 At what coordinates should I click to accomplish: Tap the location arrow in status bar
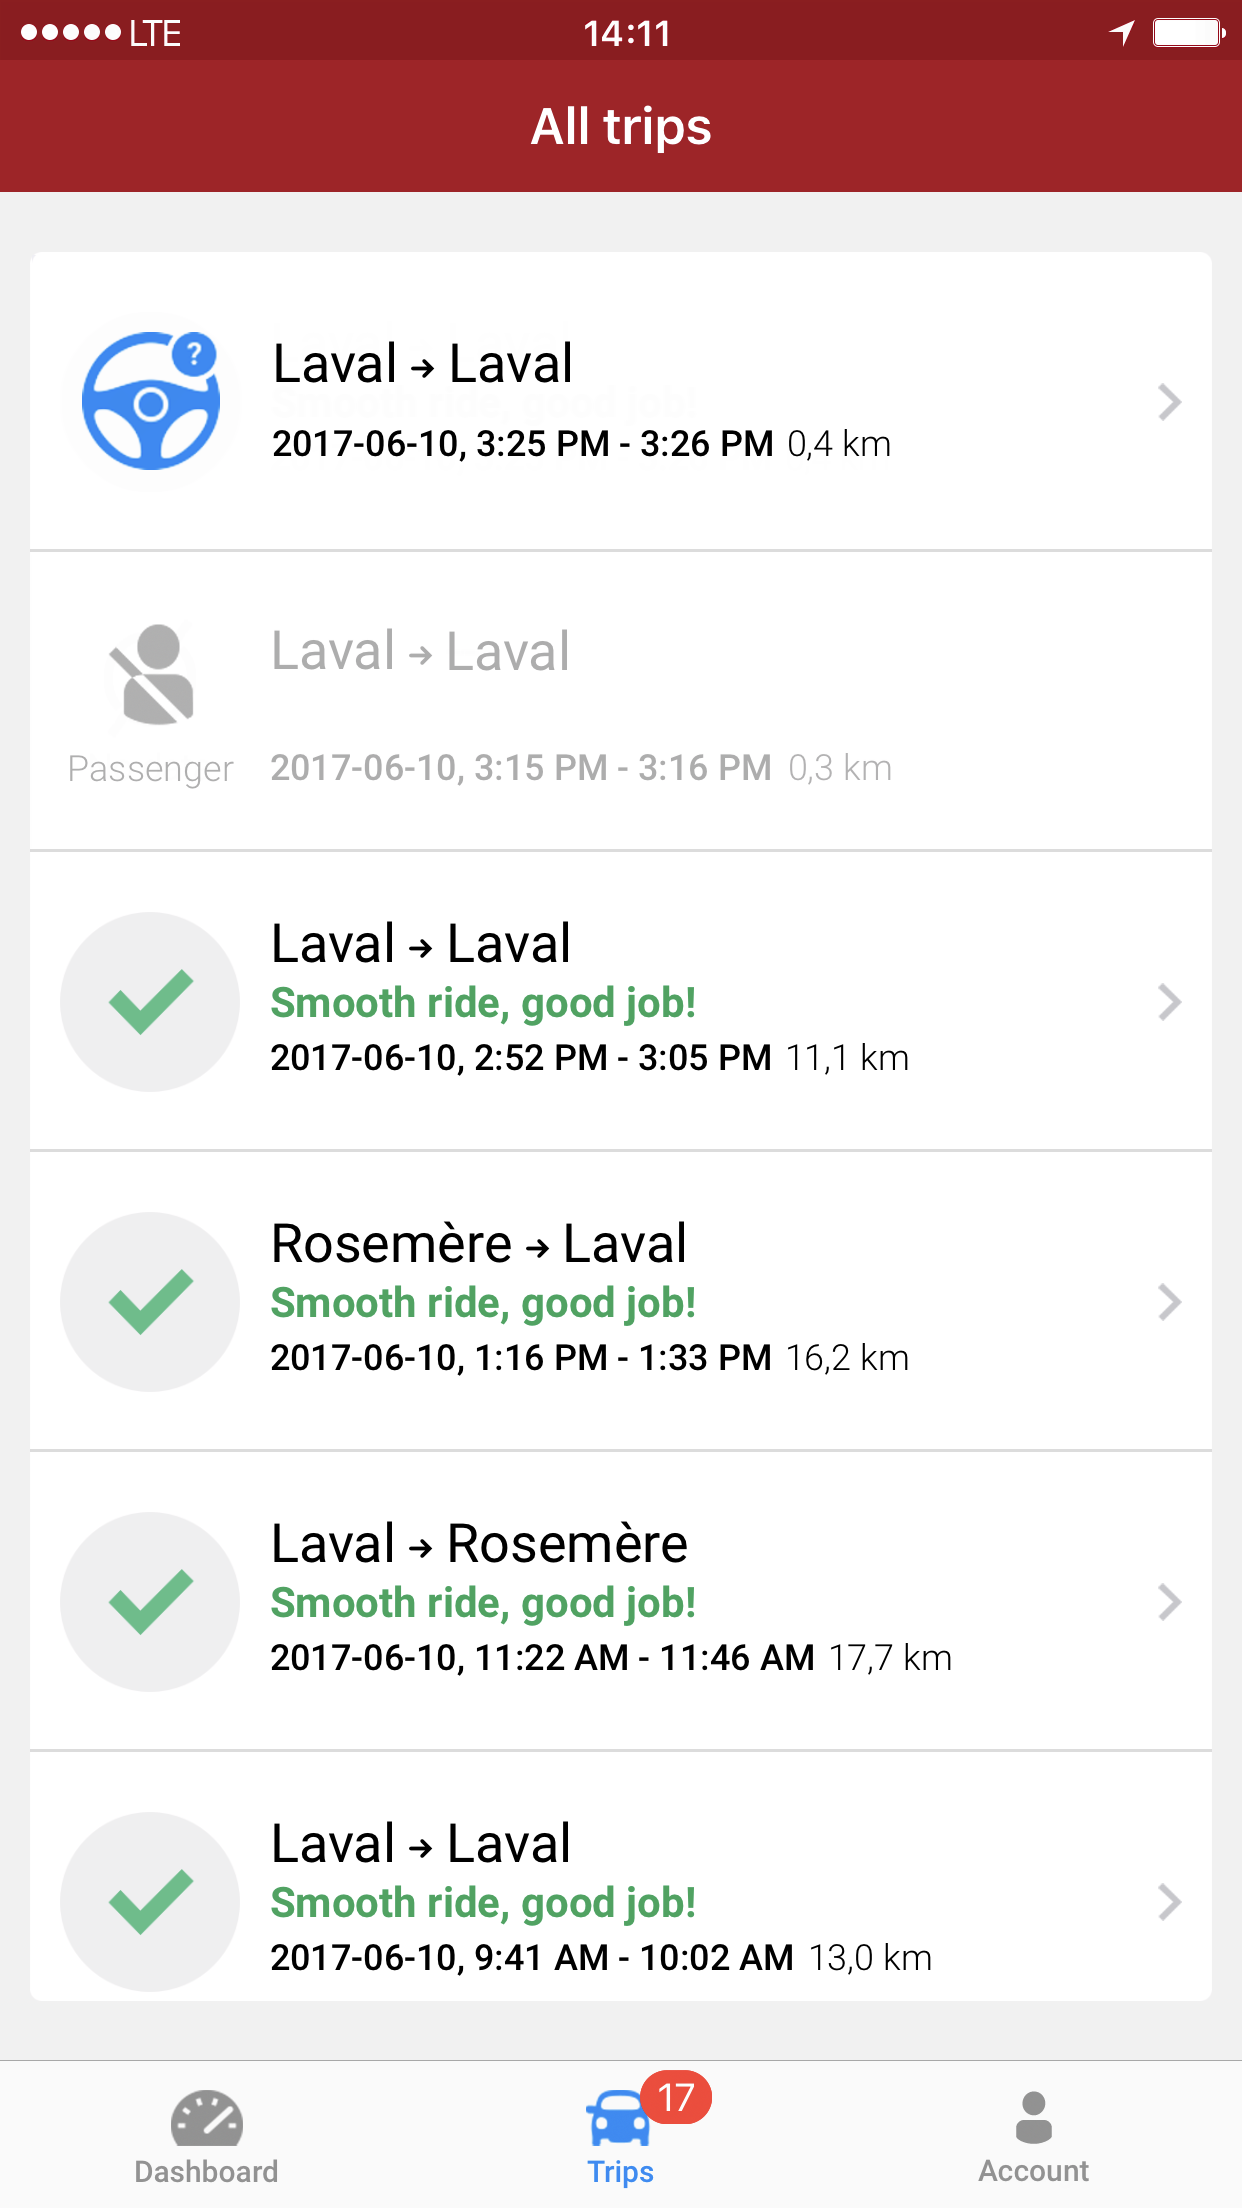click(x=1122, y=33)
